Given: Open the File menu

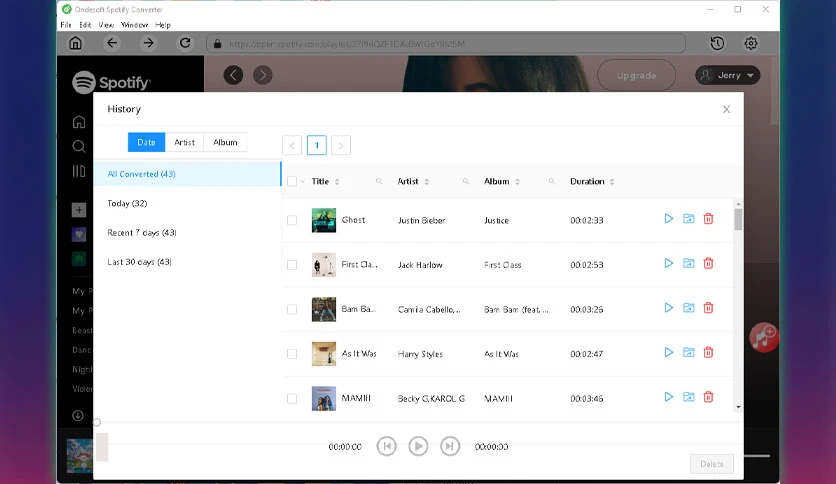Looking at the screenshot, I should 66,25.
